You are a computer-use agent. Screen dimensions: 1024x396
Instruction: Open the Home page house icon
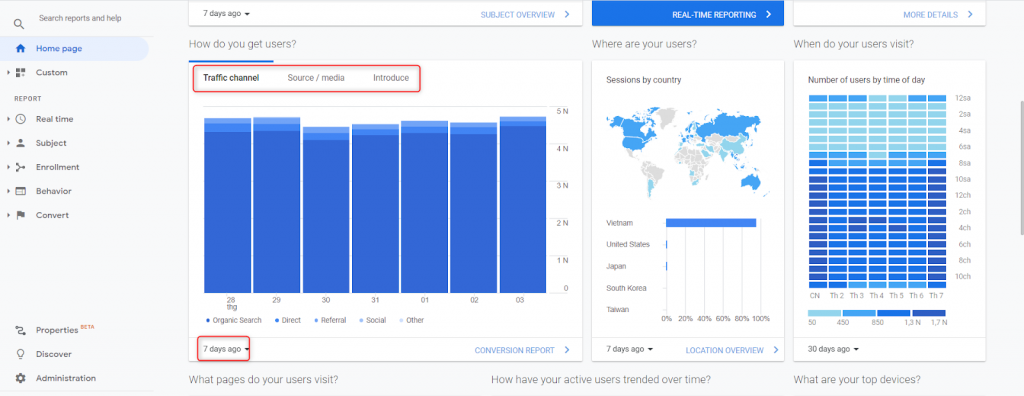coord(20,48)
